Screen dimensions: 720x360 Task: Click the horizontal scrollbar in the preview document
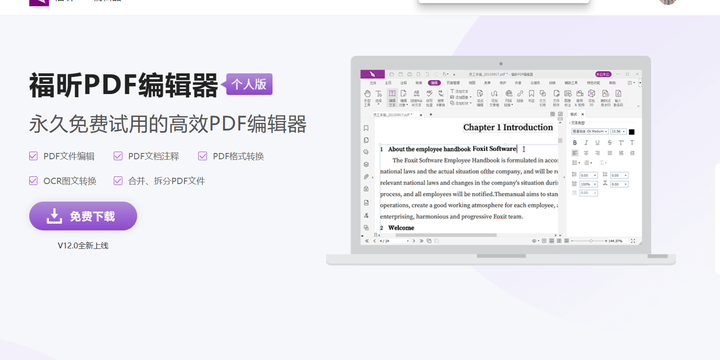[x=446, y=235]
